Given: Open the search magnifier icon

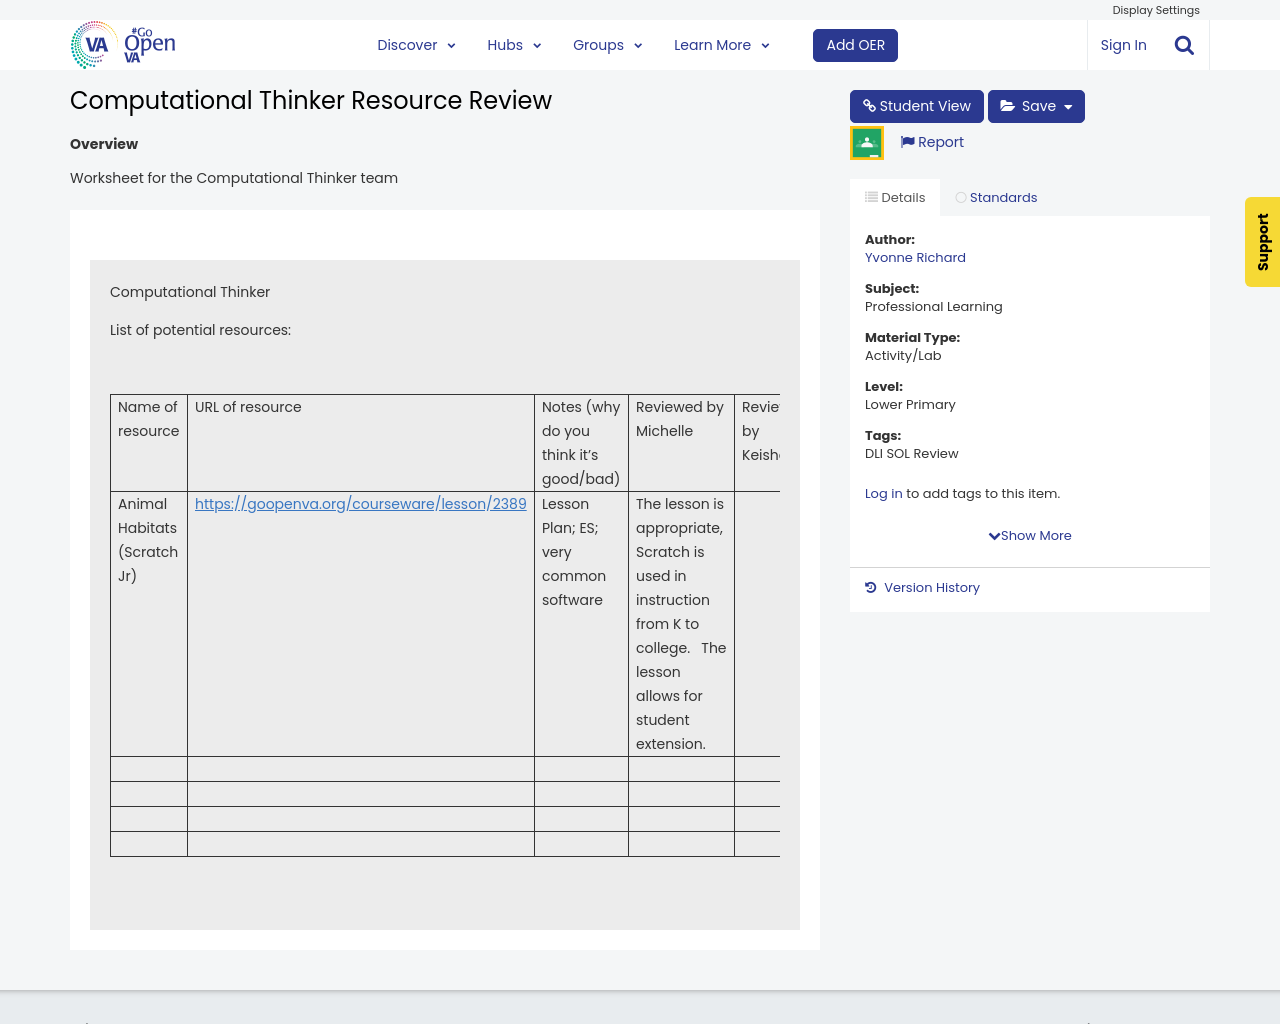Looking at the screenshot, I should tap(1184, 45).
